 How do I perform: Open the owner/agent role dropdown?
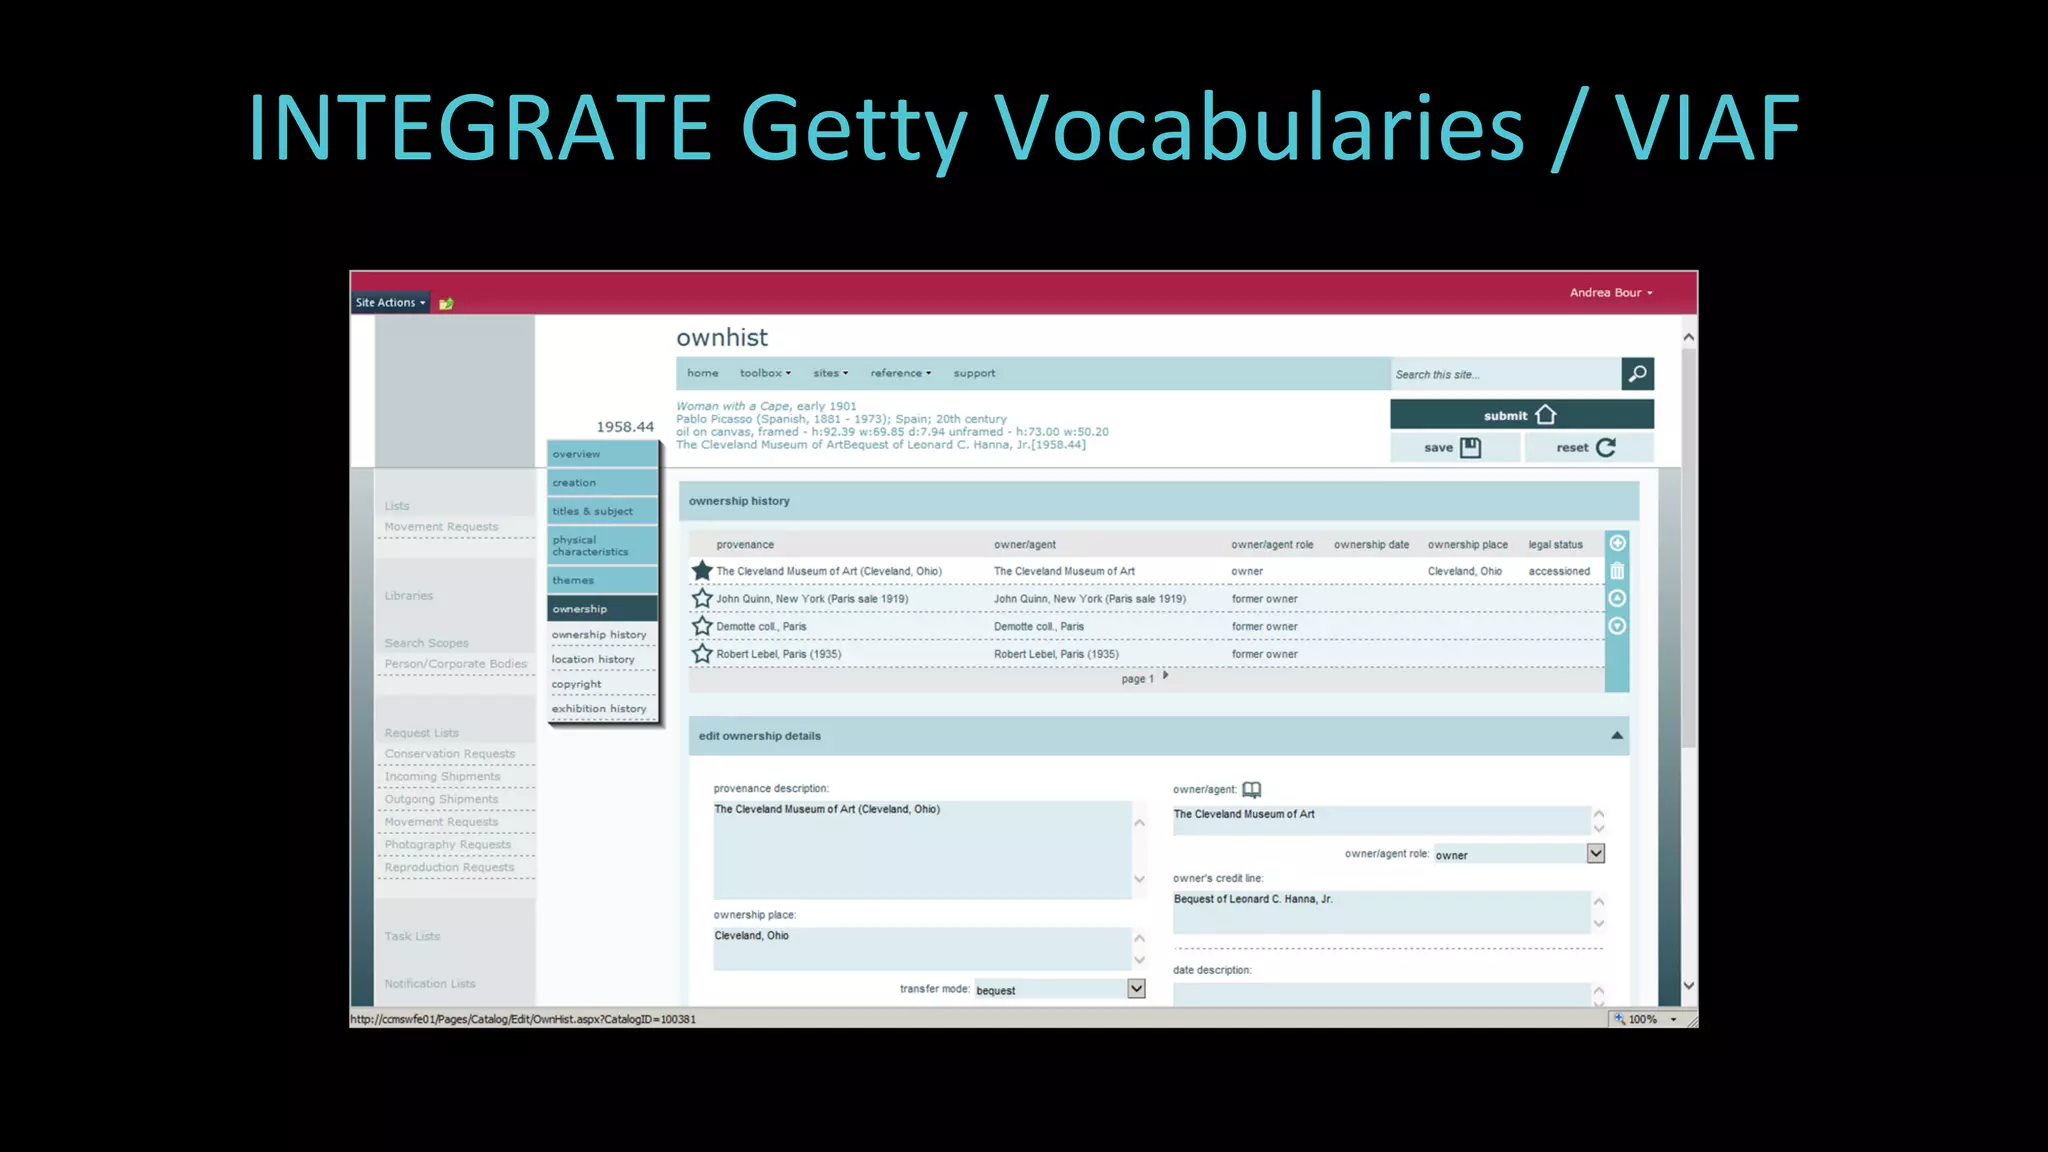tap(1595, 854)
